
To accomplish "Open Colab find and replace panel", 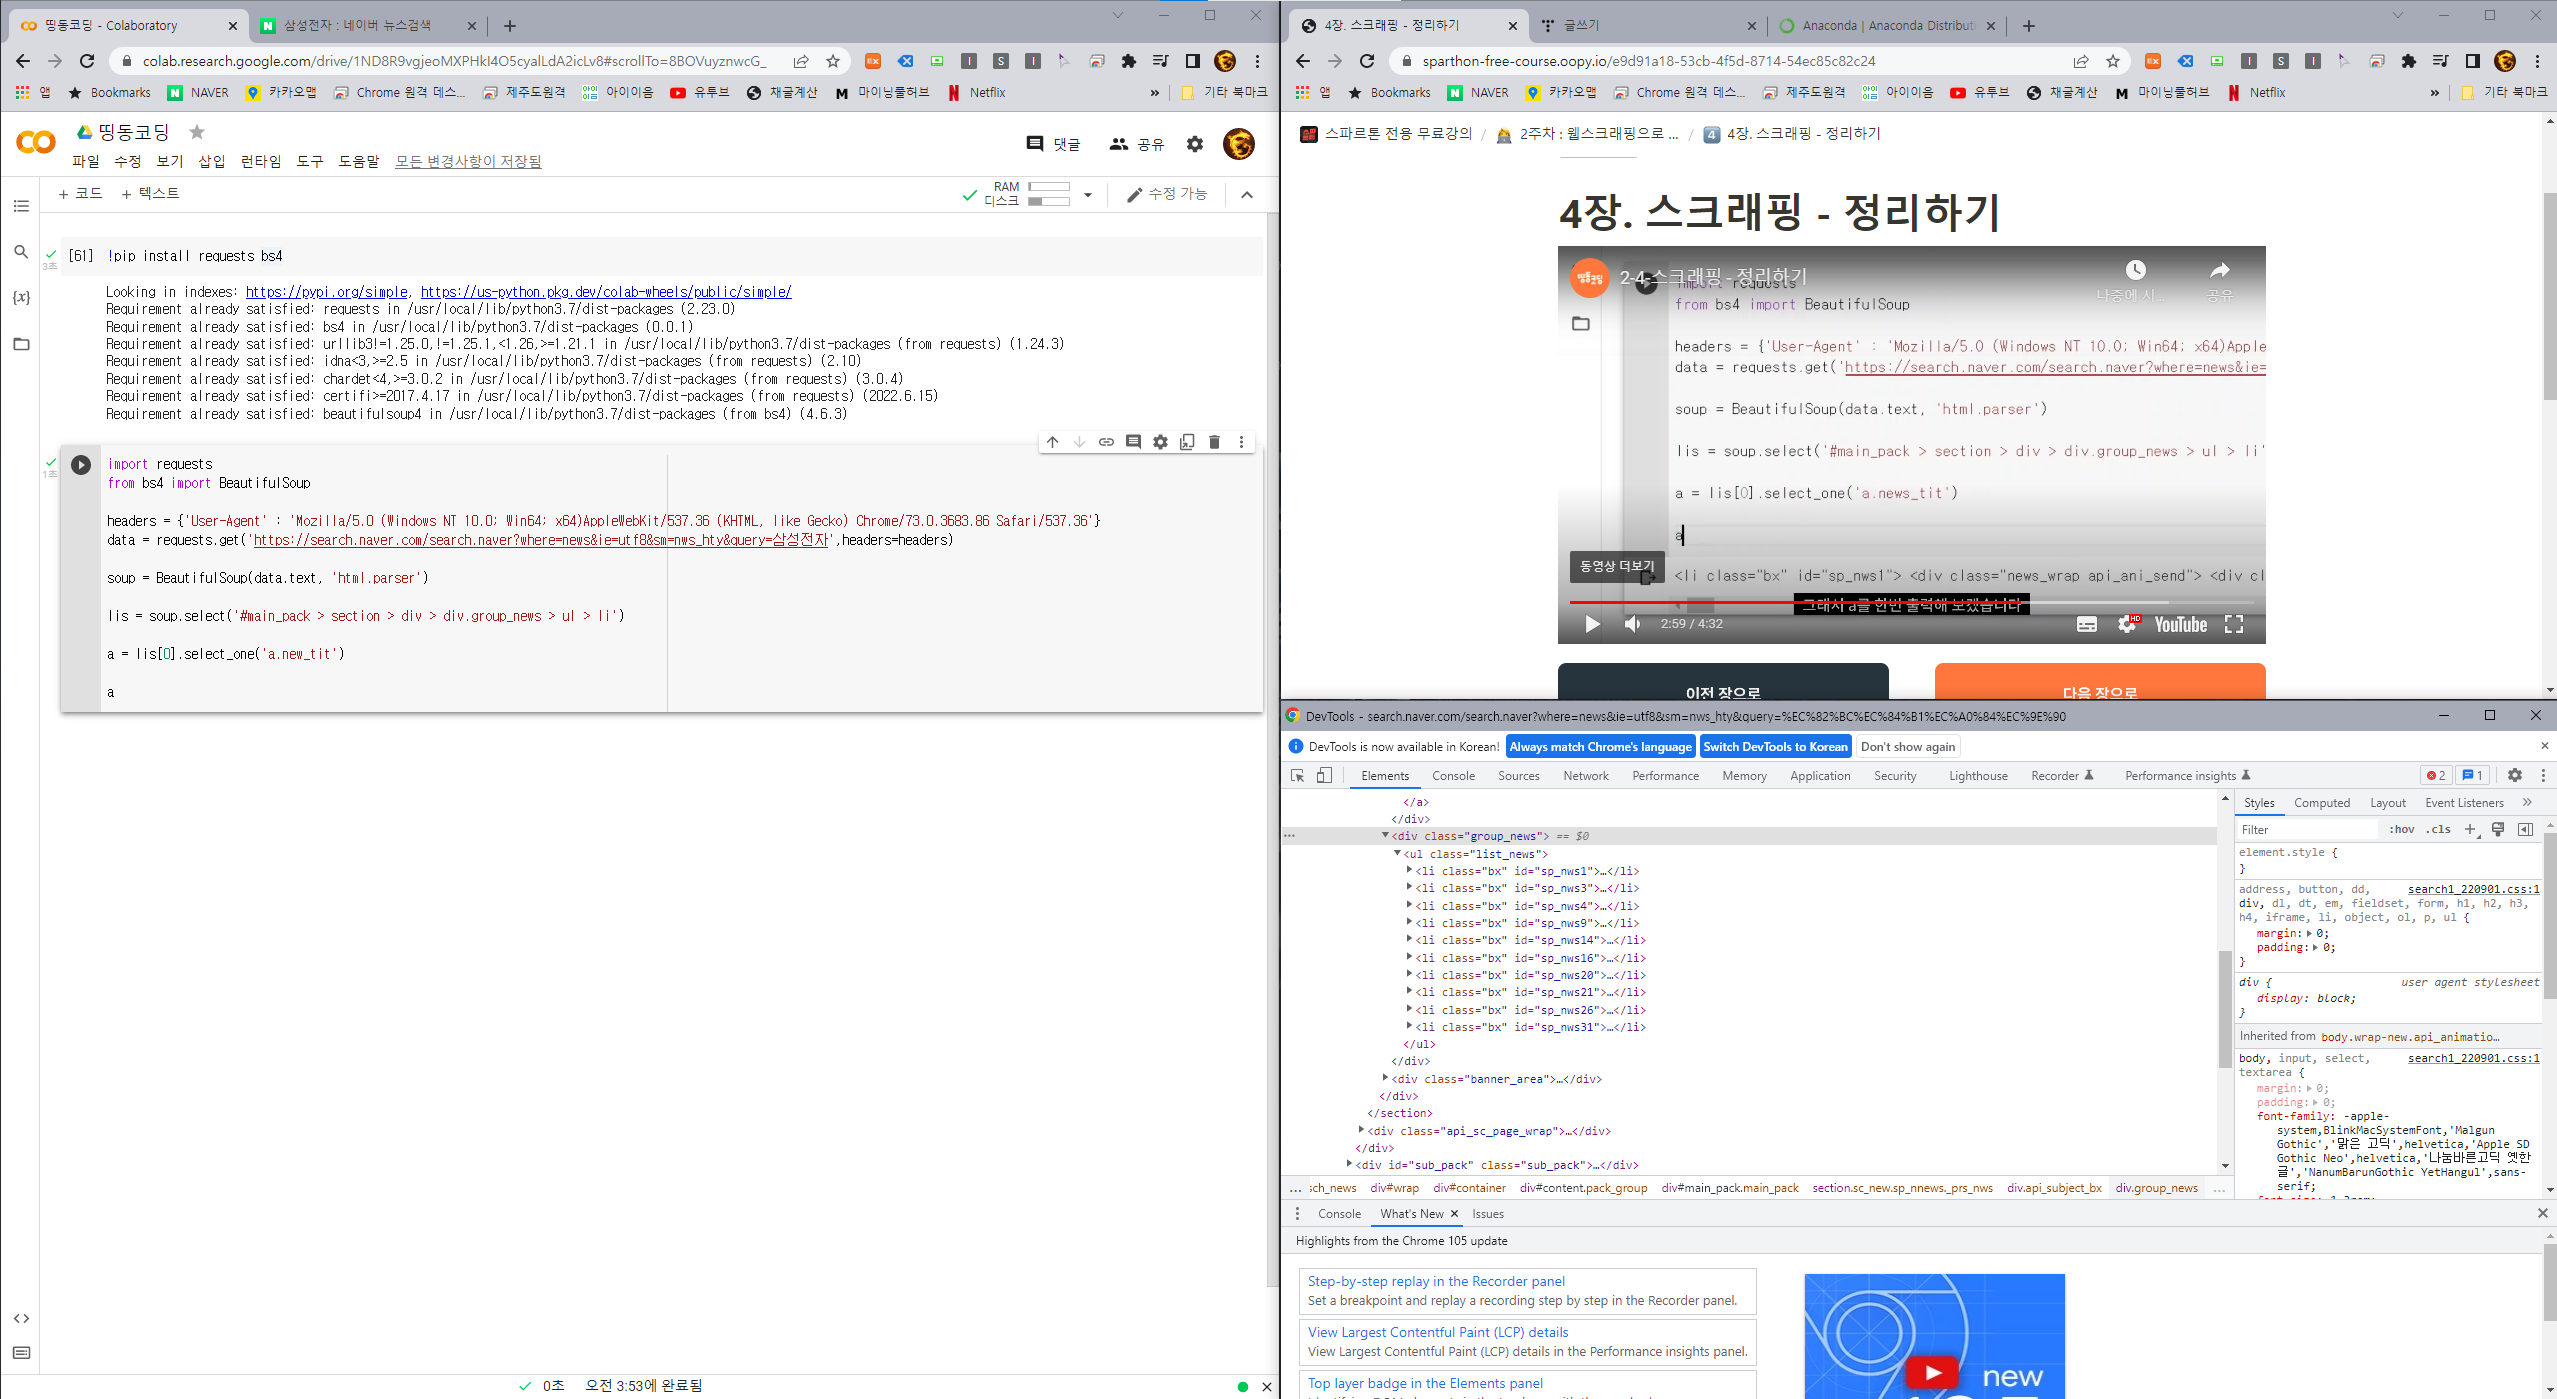I will coord(21,252).
